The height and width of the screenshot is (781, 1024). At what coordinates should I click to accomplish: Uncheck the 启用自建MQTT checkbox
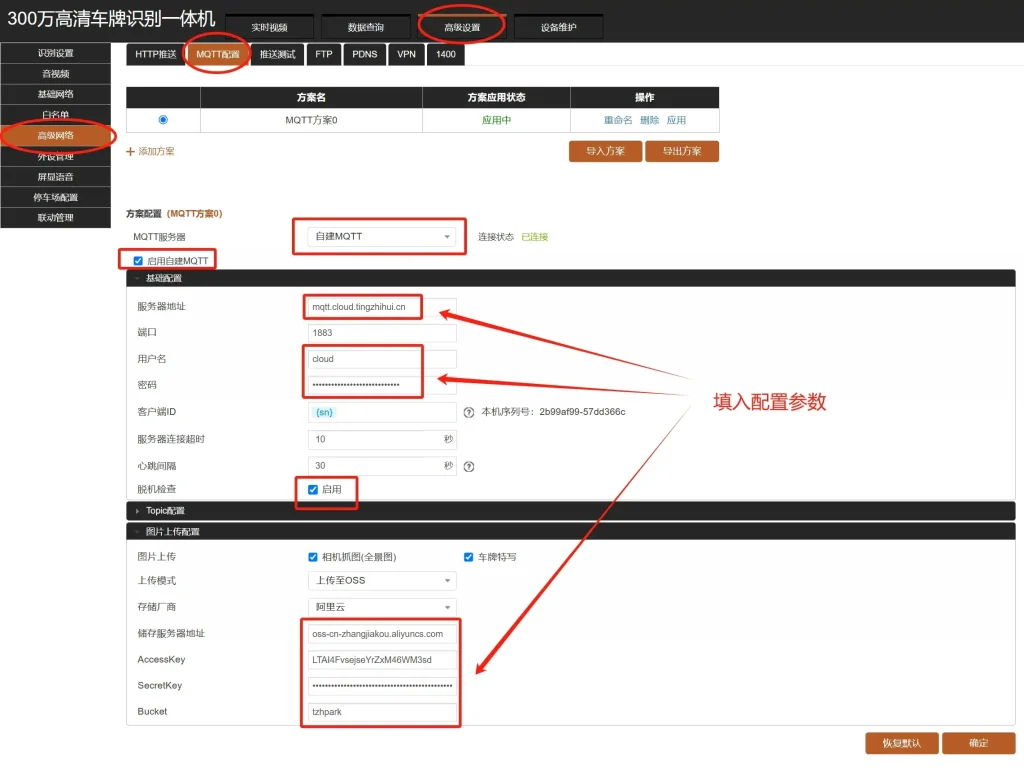click(137, 259)
